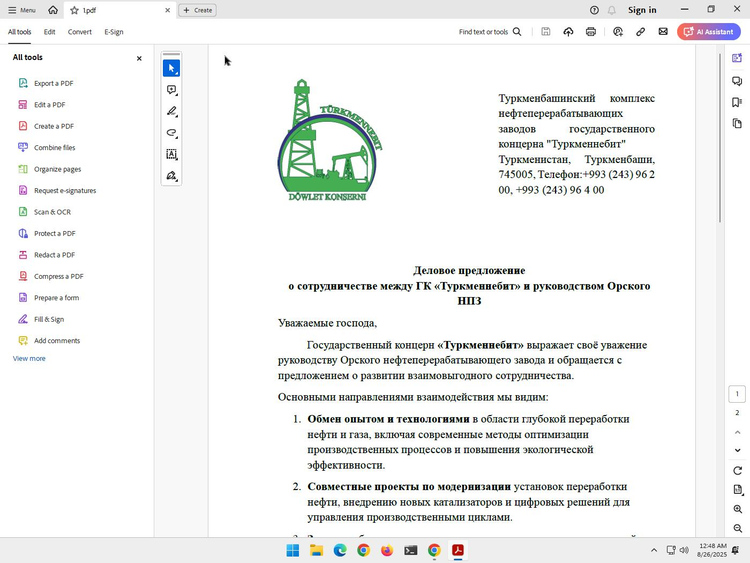Go to previous page with up chevron
This screenshot has height=563, width=750.
(738, 432)
